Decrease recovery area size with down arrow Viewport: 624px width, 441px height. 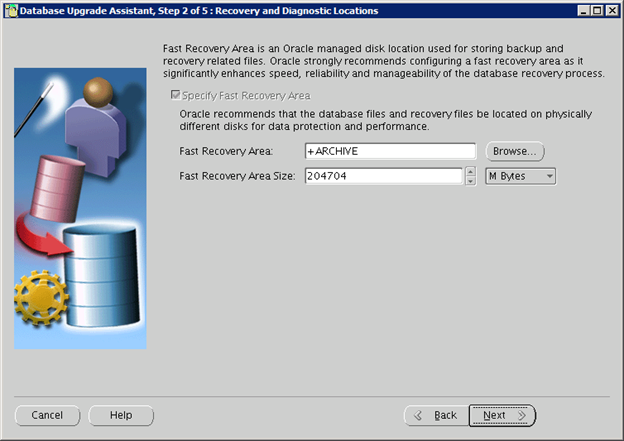click(x=470, y=181)
